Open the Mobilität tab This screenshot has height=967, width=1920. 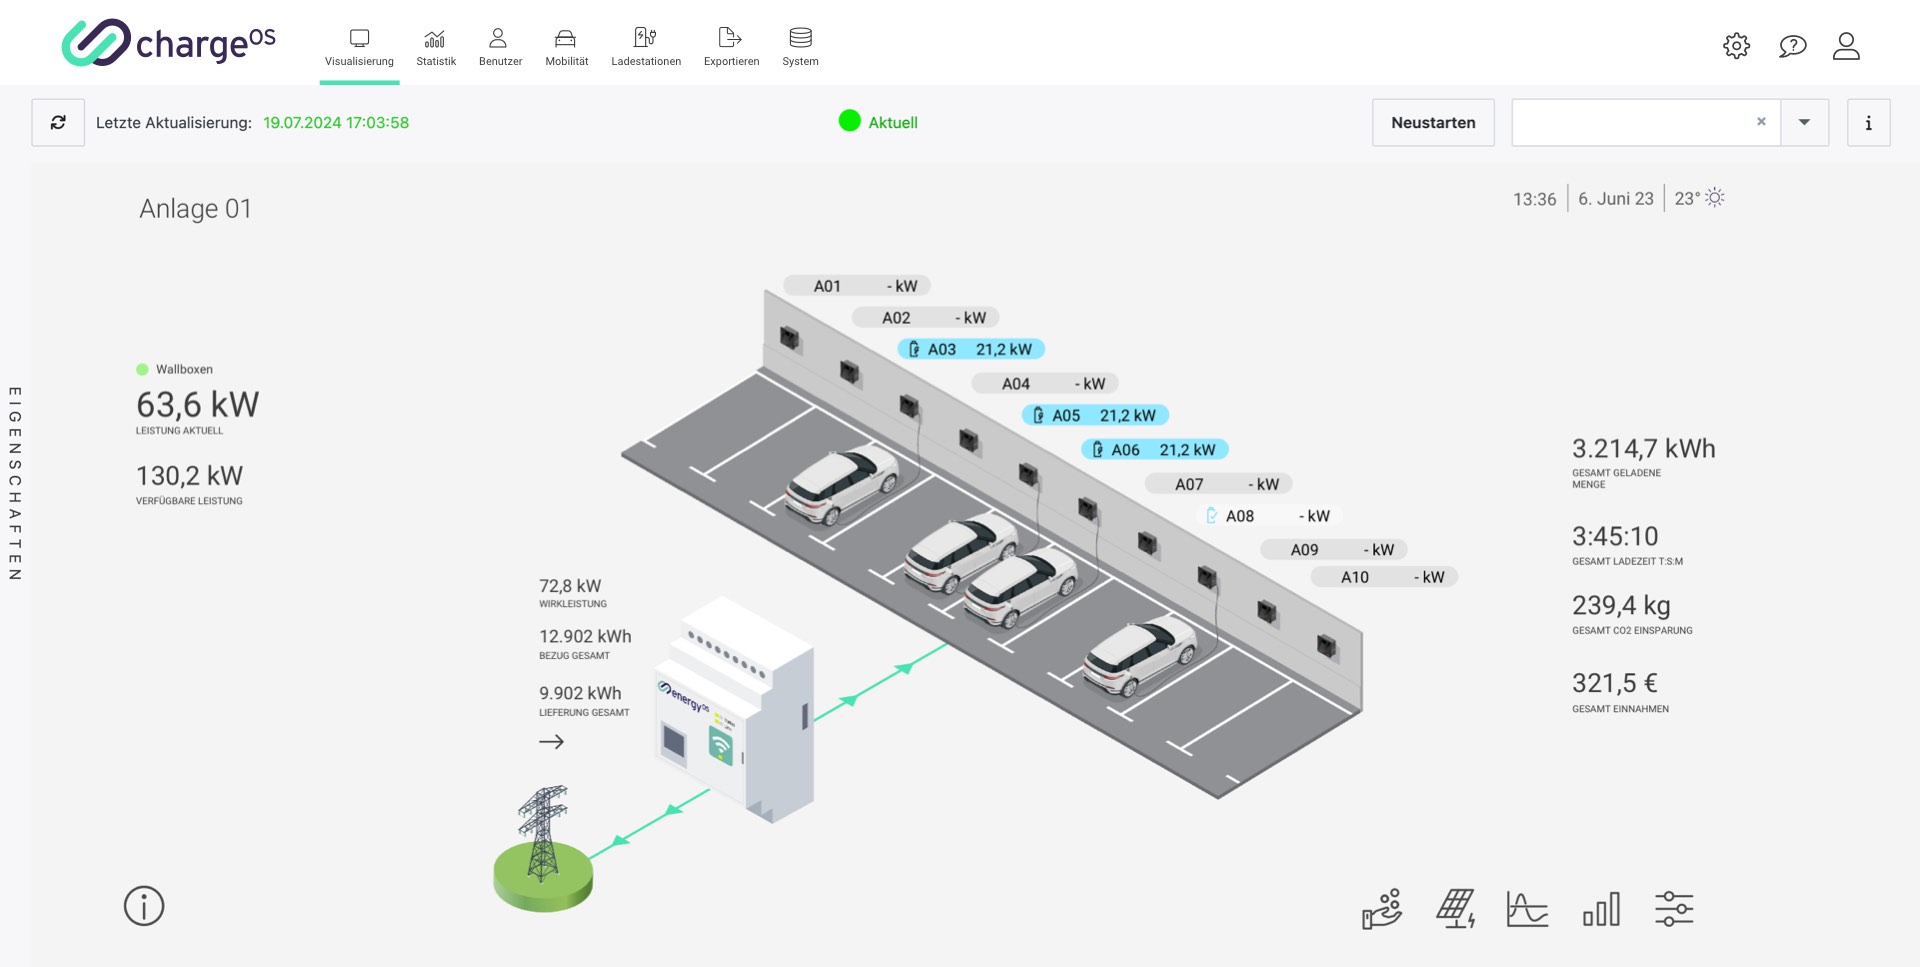(566, 47)
